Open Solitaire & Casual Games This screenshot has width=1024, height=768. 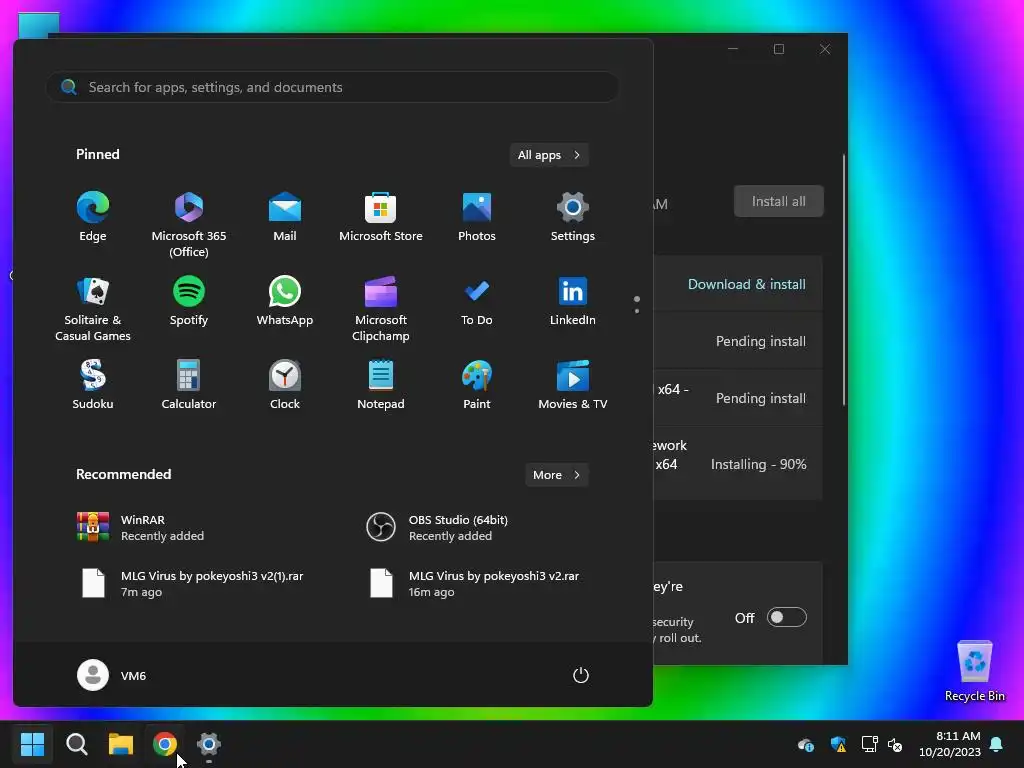click(x=93, y=309)
